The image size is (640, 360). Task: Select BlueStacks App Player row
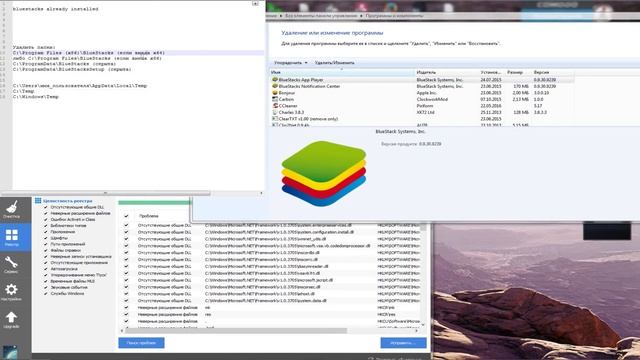(422, 80)
